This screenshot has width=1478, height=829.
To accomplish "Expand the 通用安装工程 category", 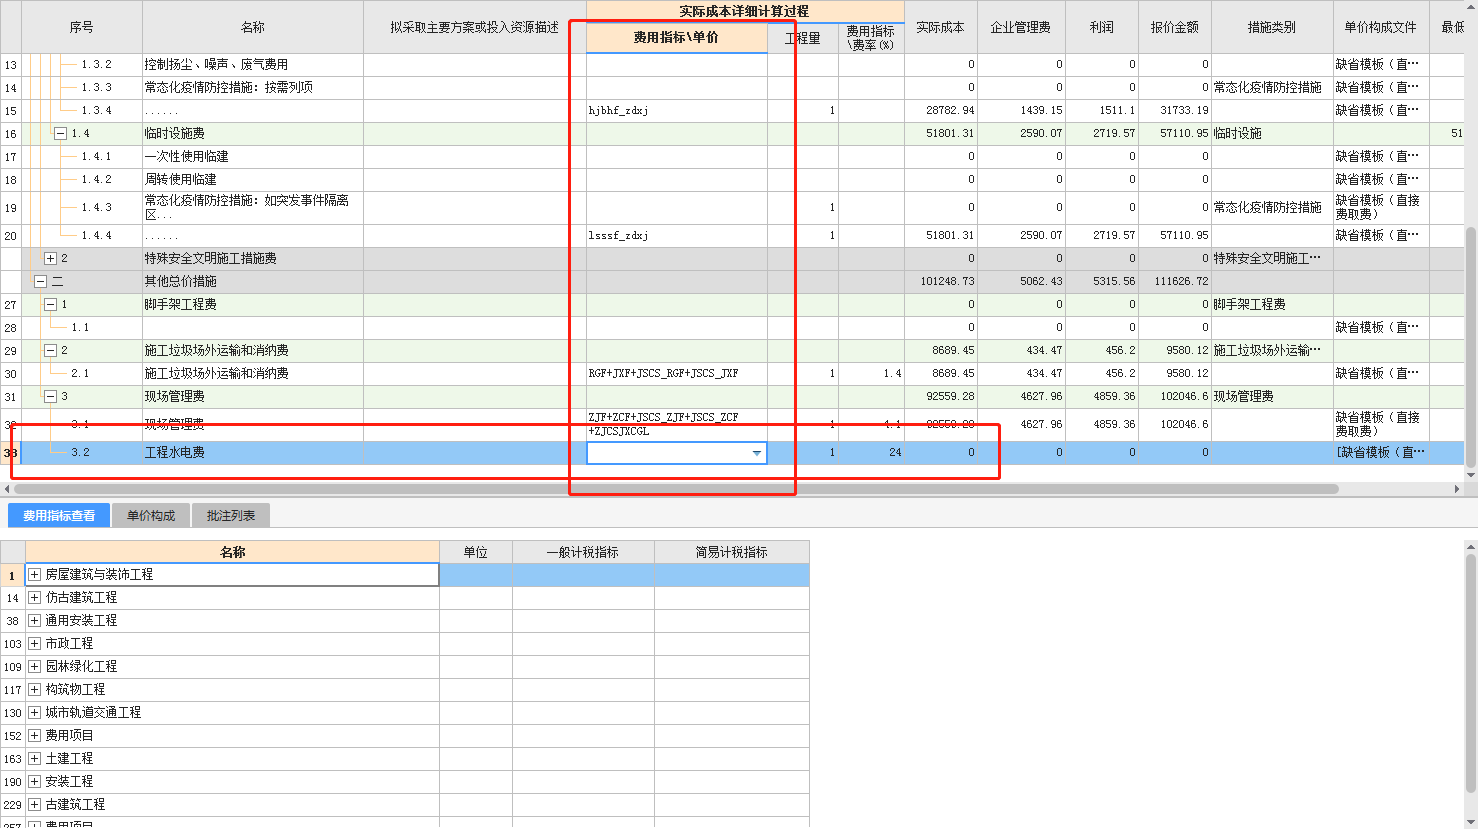I will (x=34, y=621).
